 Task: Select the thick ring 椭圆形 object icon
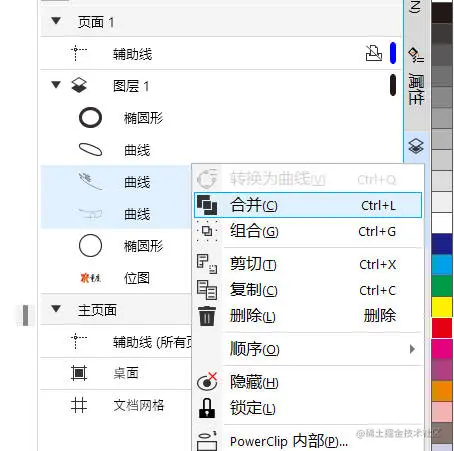click(90, 118)
